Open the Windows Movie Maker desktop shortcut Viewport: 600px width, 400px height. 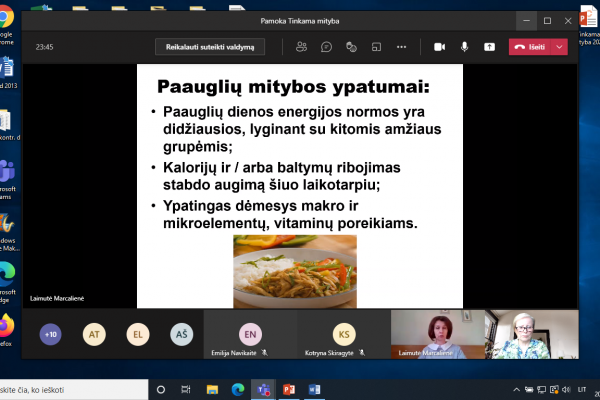(x=8, y=232)
